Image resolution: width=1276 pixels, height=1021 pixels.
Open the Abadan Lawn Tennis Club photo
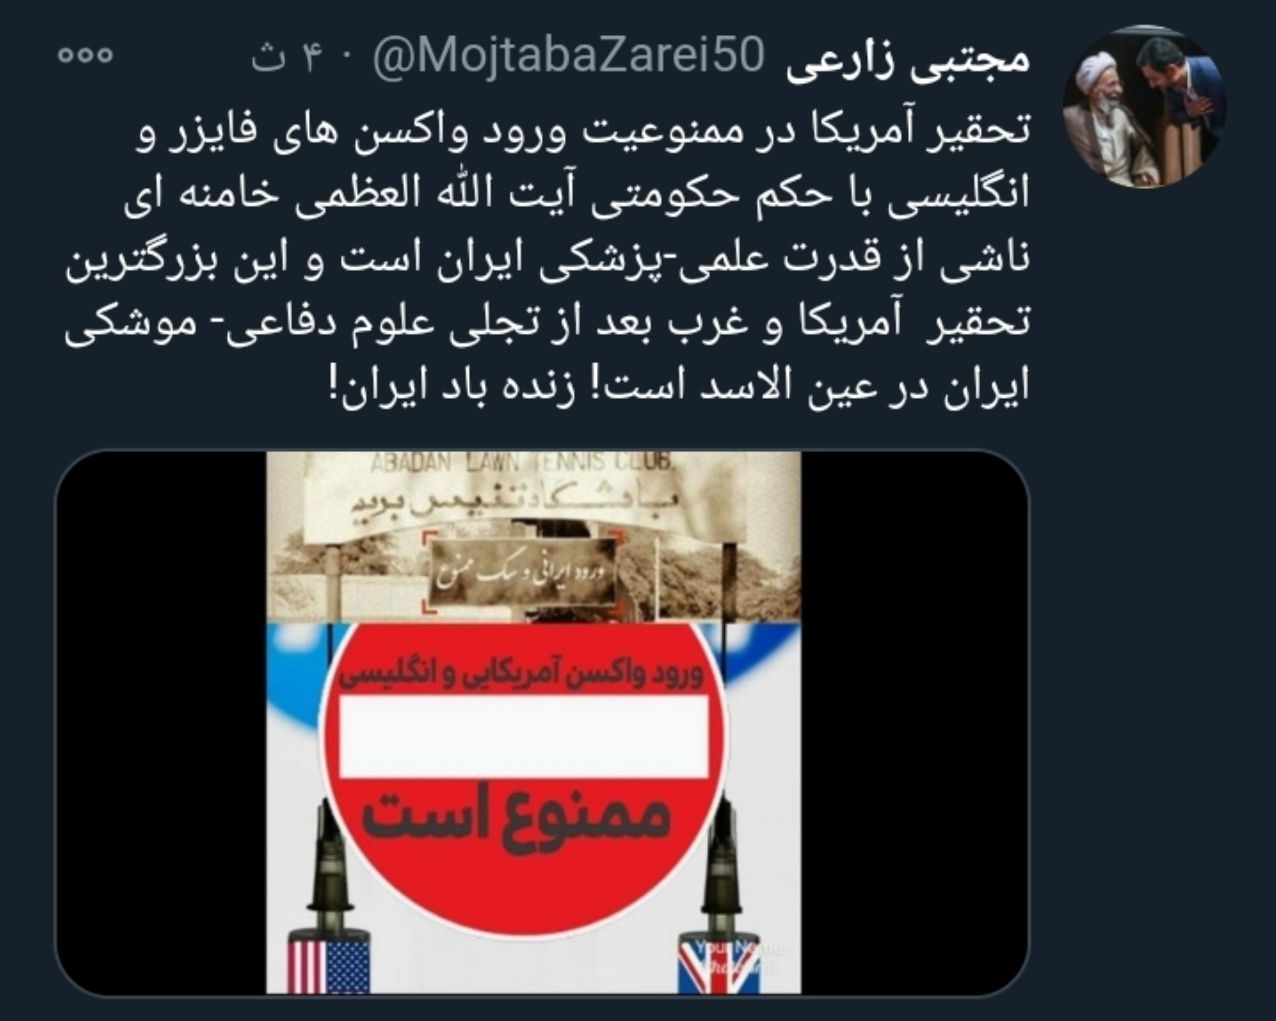[535, 537]
